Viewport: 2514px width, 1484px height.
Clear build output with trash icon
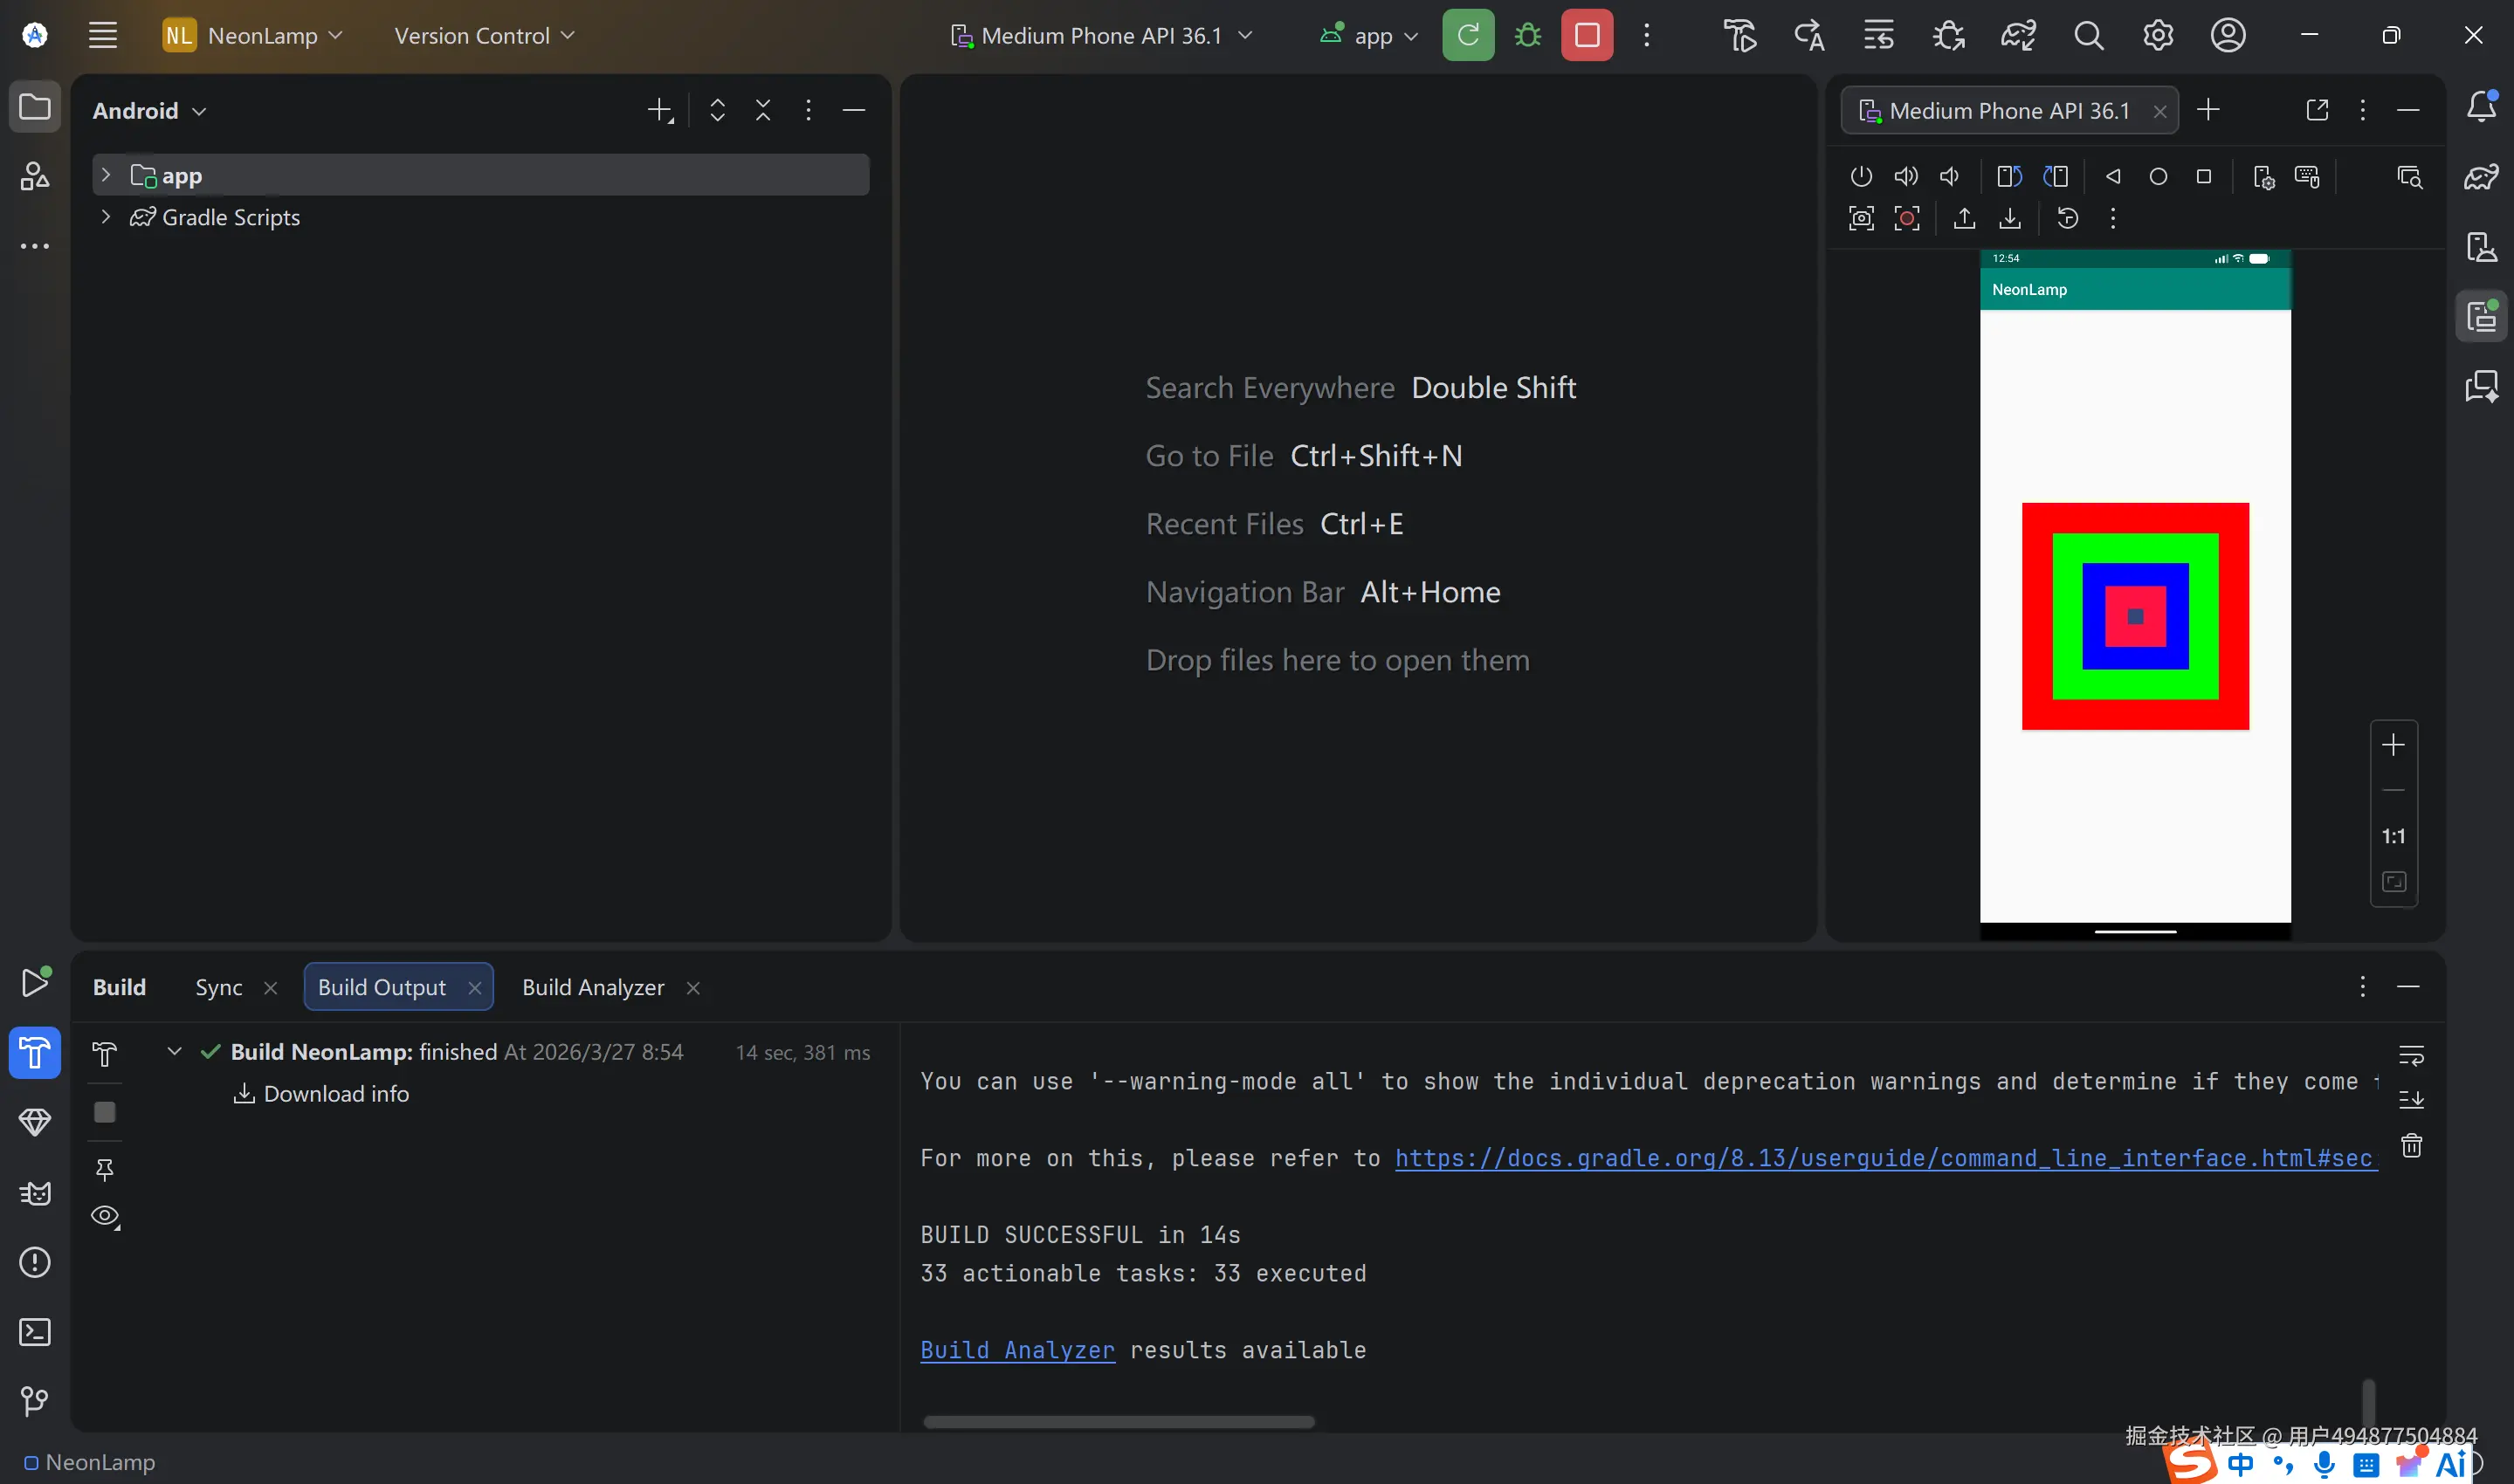pyautogui.click(x=2411, y=1145)
